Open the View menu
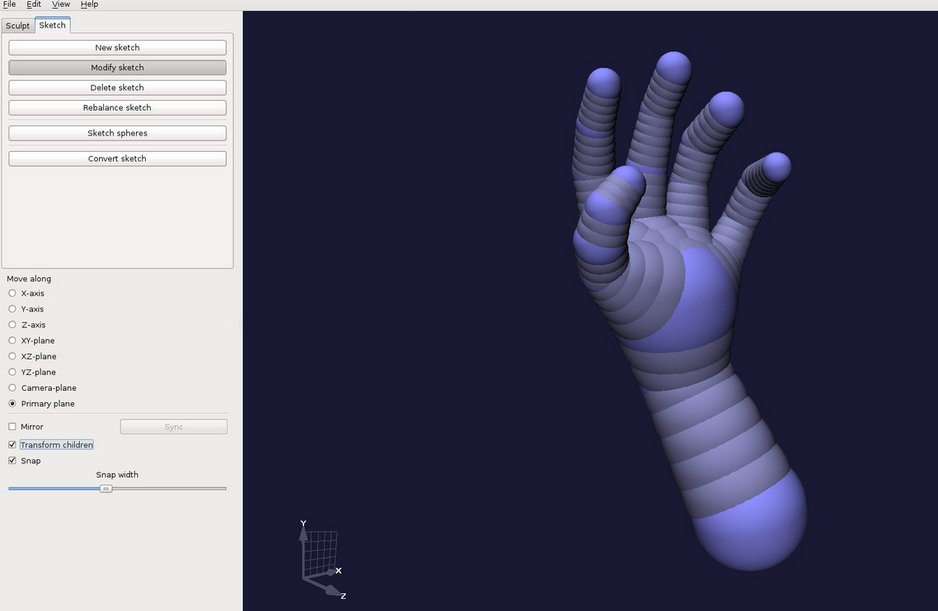Viewport: 938px width, 611px height. 60,4
